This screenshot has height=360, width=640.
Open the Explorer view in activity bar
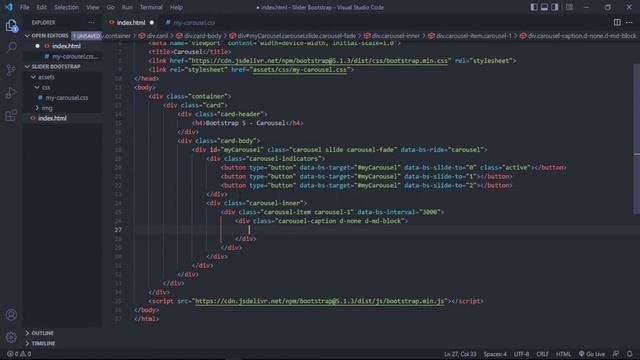click(x=11, y=26)
